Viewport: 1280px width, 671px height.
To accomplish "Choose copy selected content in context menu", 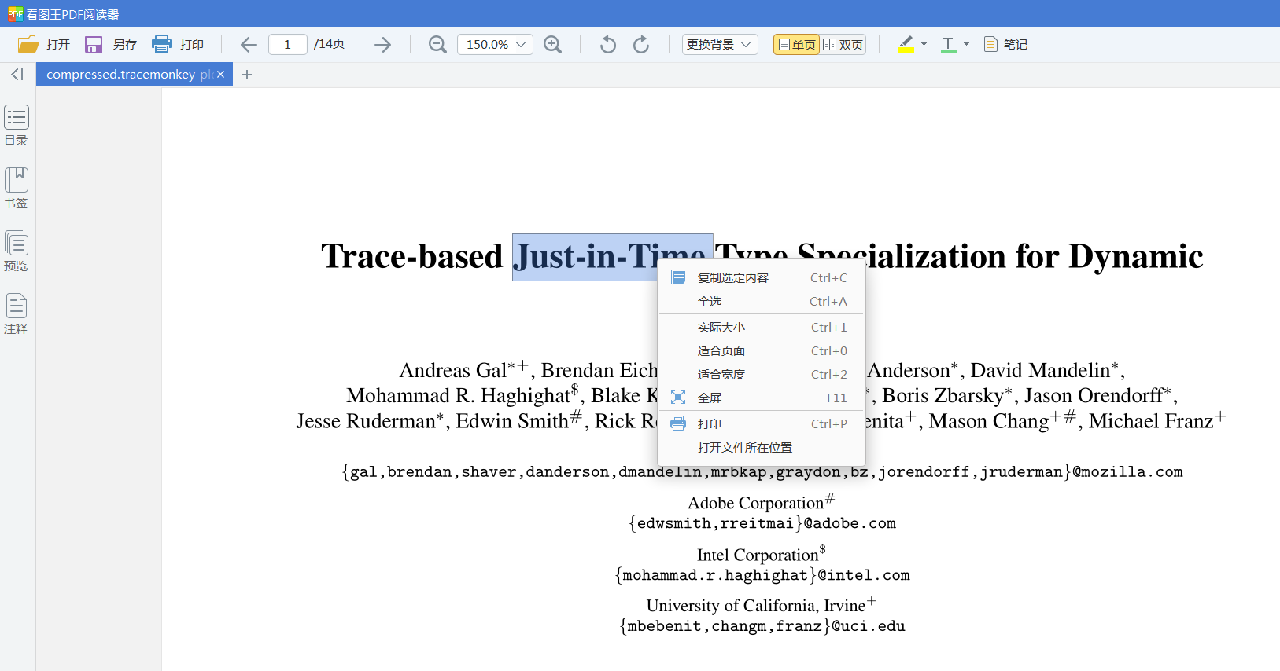I will tap(733, 278).
